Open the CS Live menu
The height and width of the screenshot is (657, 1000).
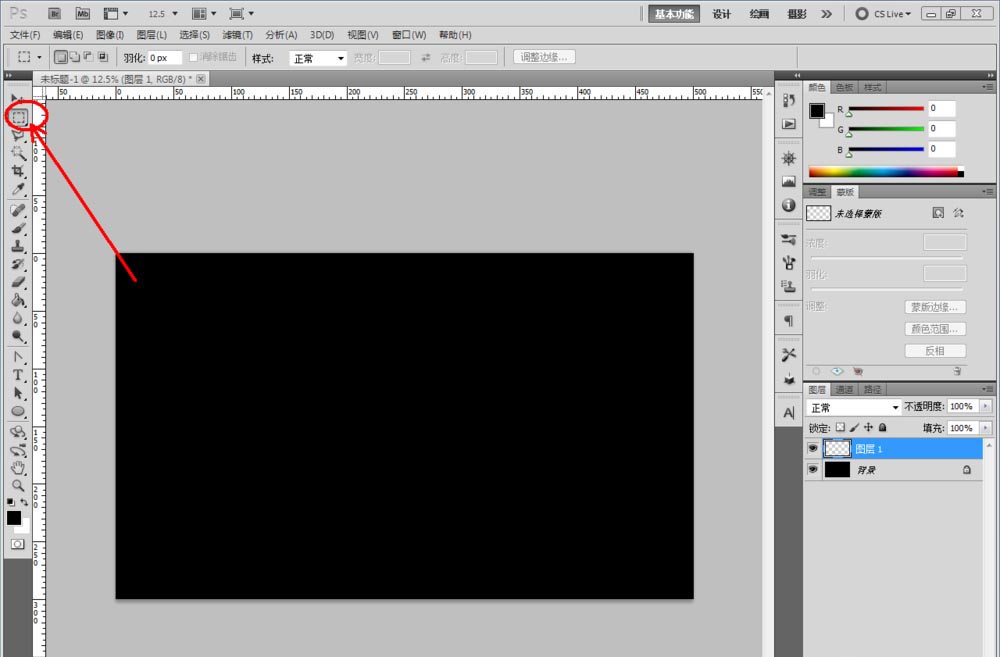point(884,13)
